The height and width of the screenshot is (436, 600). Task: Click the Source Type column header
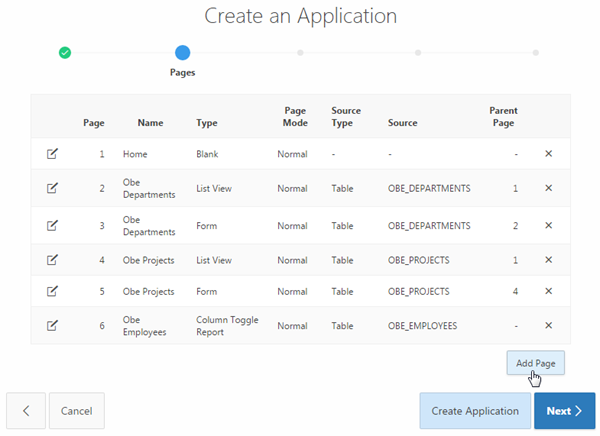click(x=346, y=117)
